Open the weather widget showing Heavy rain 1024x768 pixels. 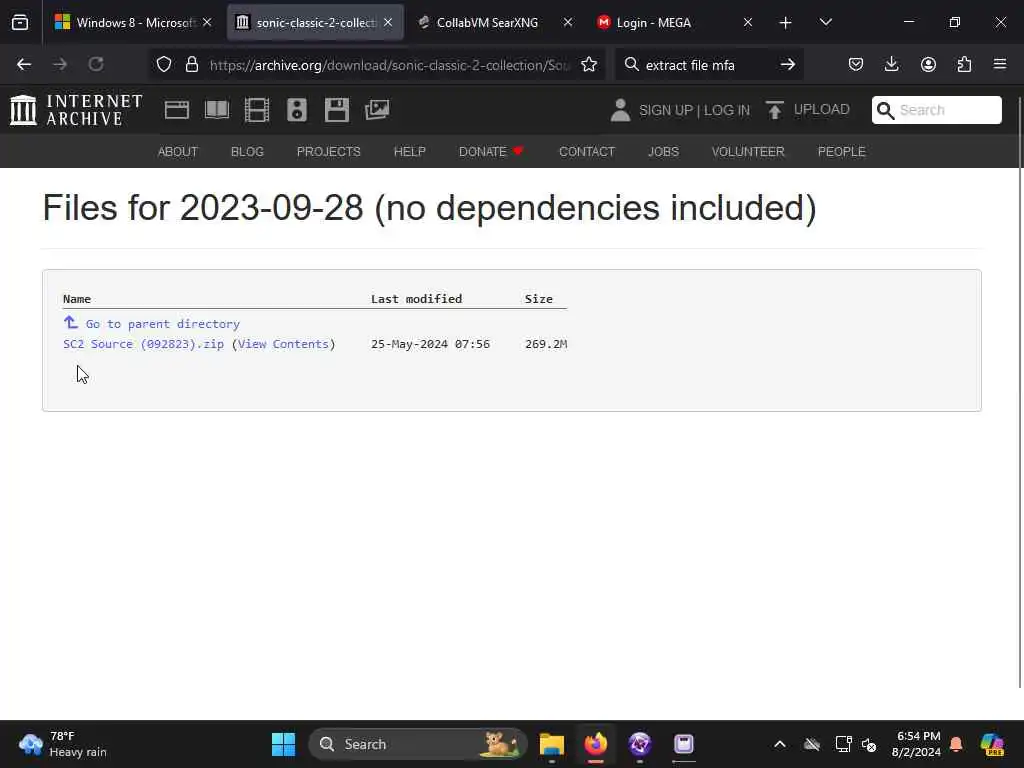coord(63,744)
